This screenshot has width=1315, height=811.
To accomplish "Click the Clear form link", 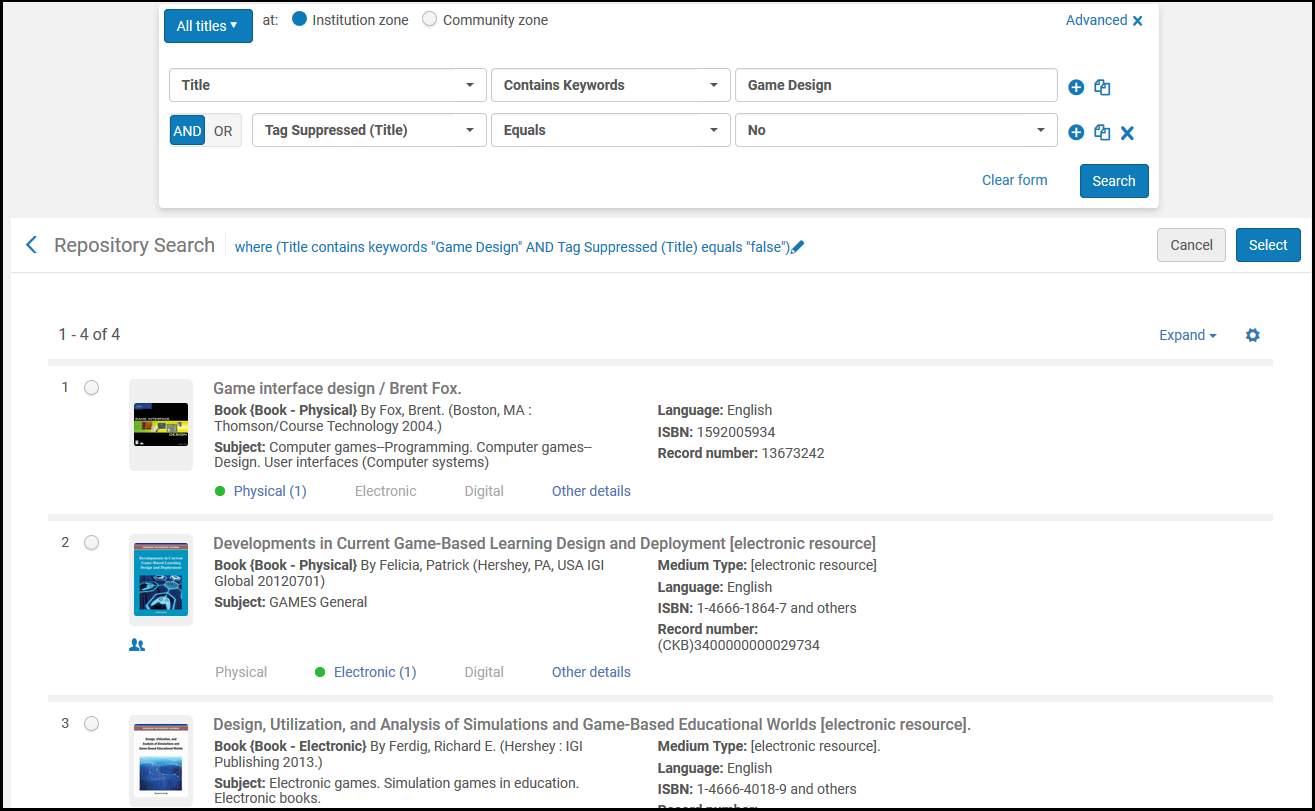I will pyautogui.click(x=1015, y=180).
